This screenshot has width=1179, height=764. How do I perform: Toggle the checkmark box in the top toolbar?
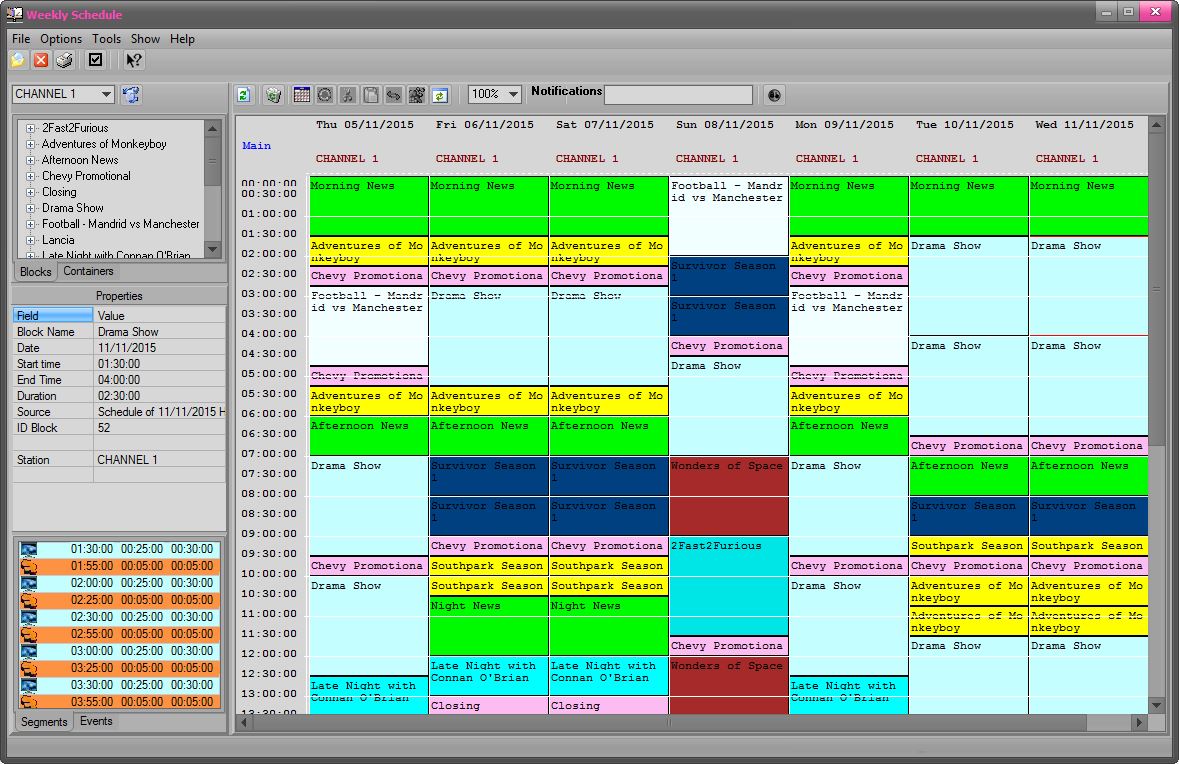(x=95, y=60)
